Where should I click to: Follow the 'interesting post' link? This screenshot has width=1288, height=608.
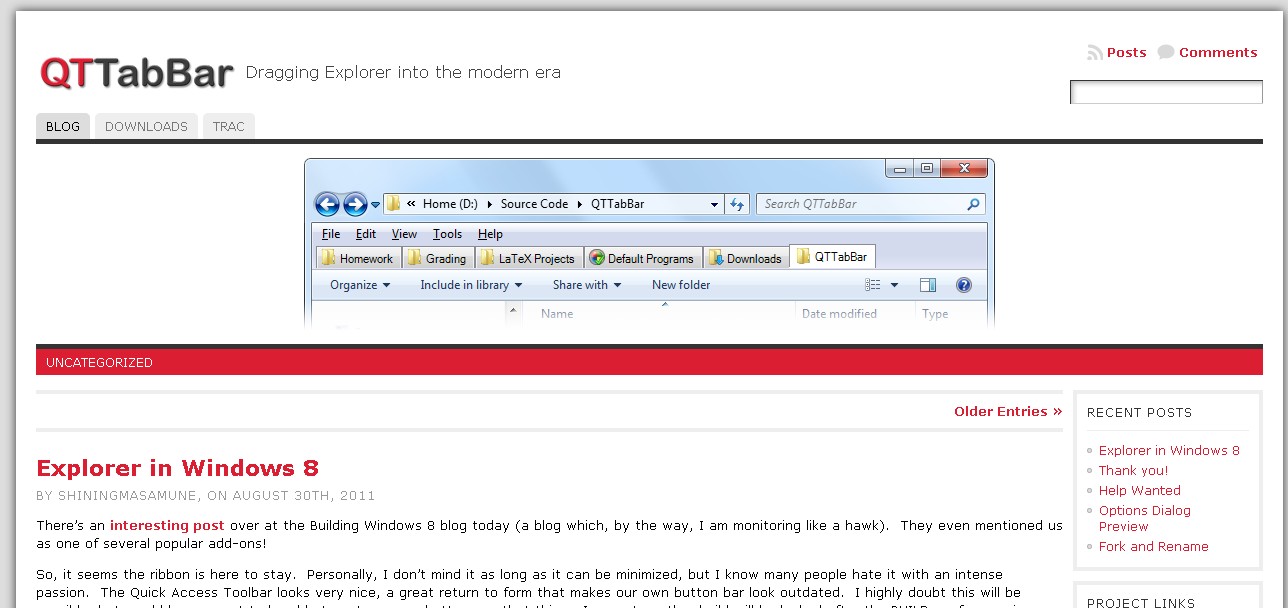click(167, 525)
